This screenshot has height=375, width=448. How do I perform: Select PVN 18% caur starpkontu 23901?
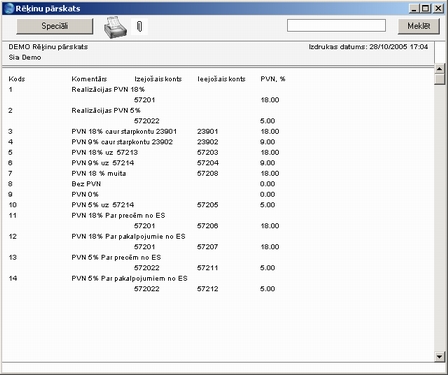pyautogui.click(x=124, y=131)
